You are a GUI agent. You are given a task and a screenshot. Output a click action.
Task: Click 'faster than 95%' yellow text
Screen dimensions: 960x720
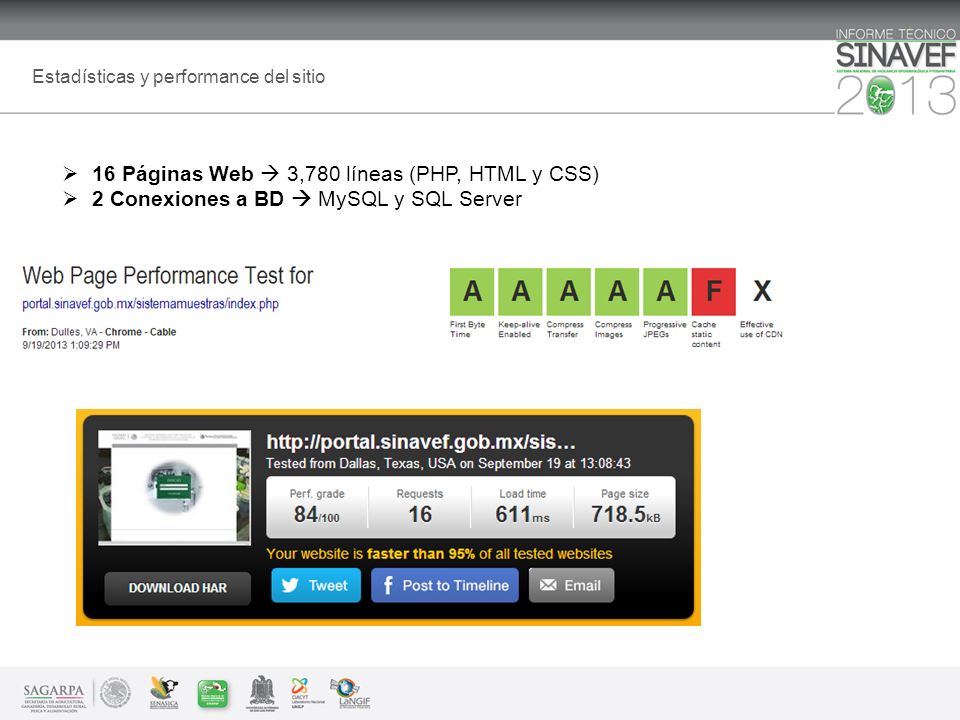[x=421, y=554]
